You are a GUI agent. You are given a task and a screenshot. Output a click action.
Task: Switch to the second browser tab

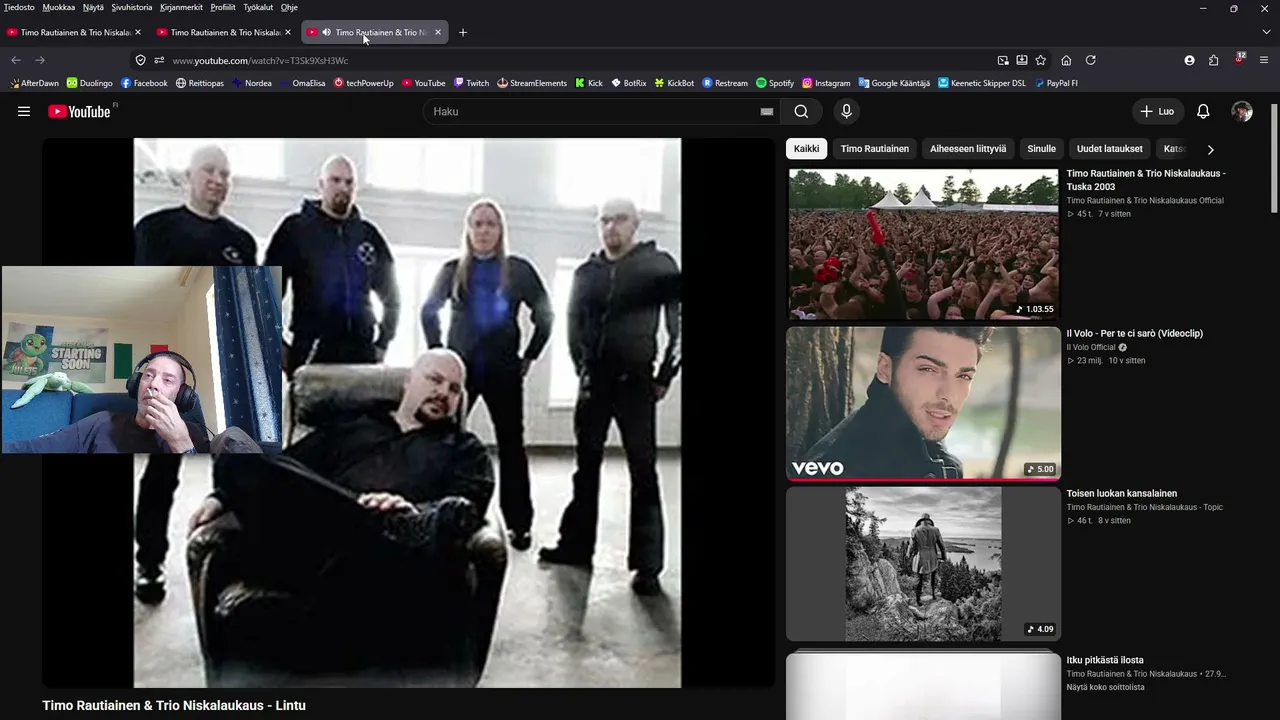(223, 32)
